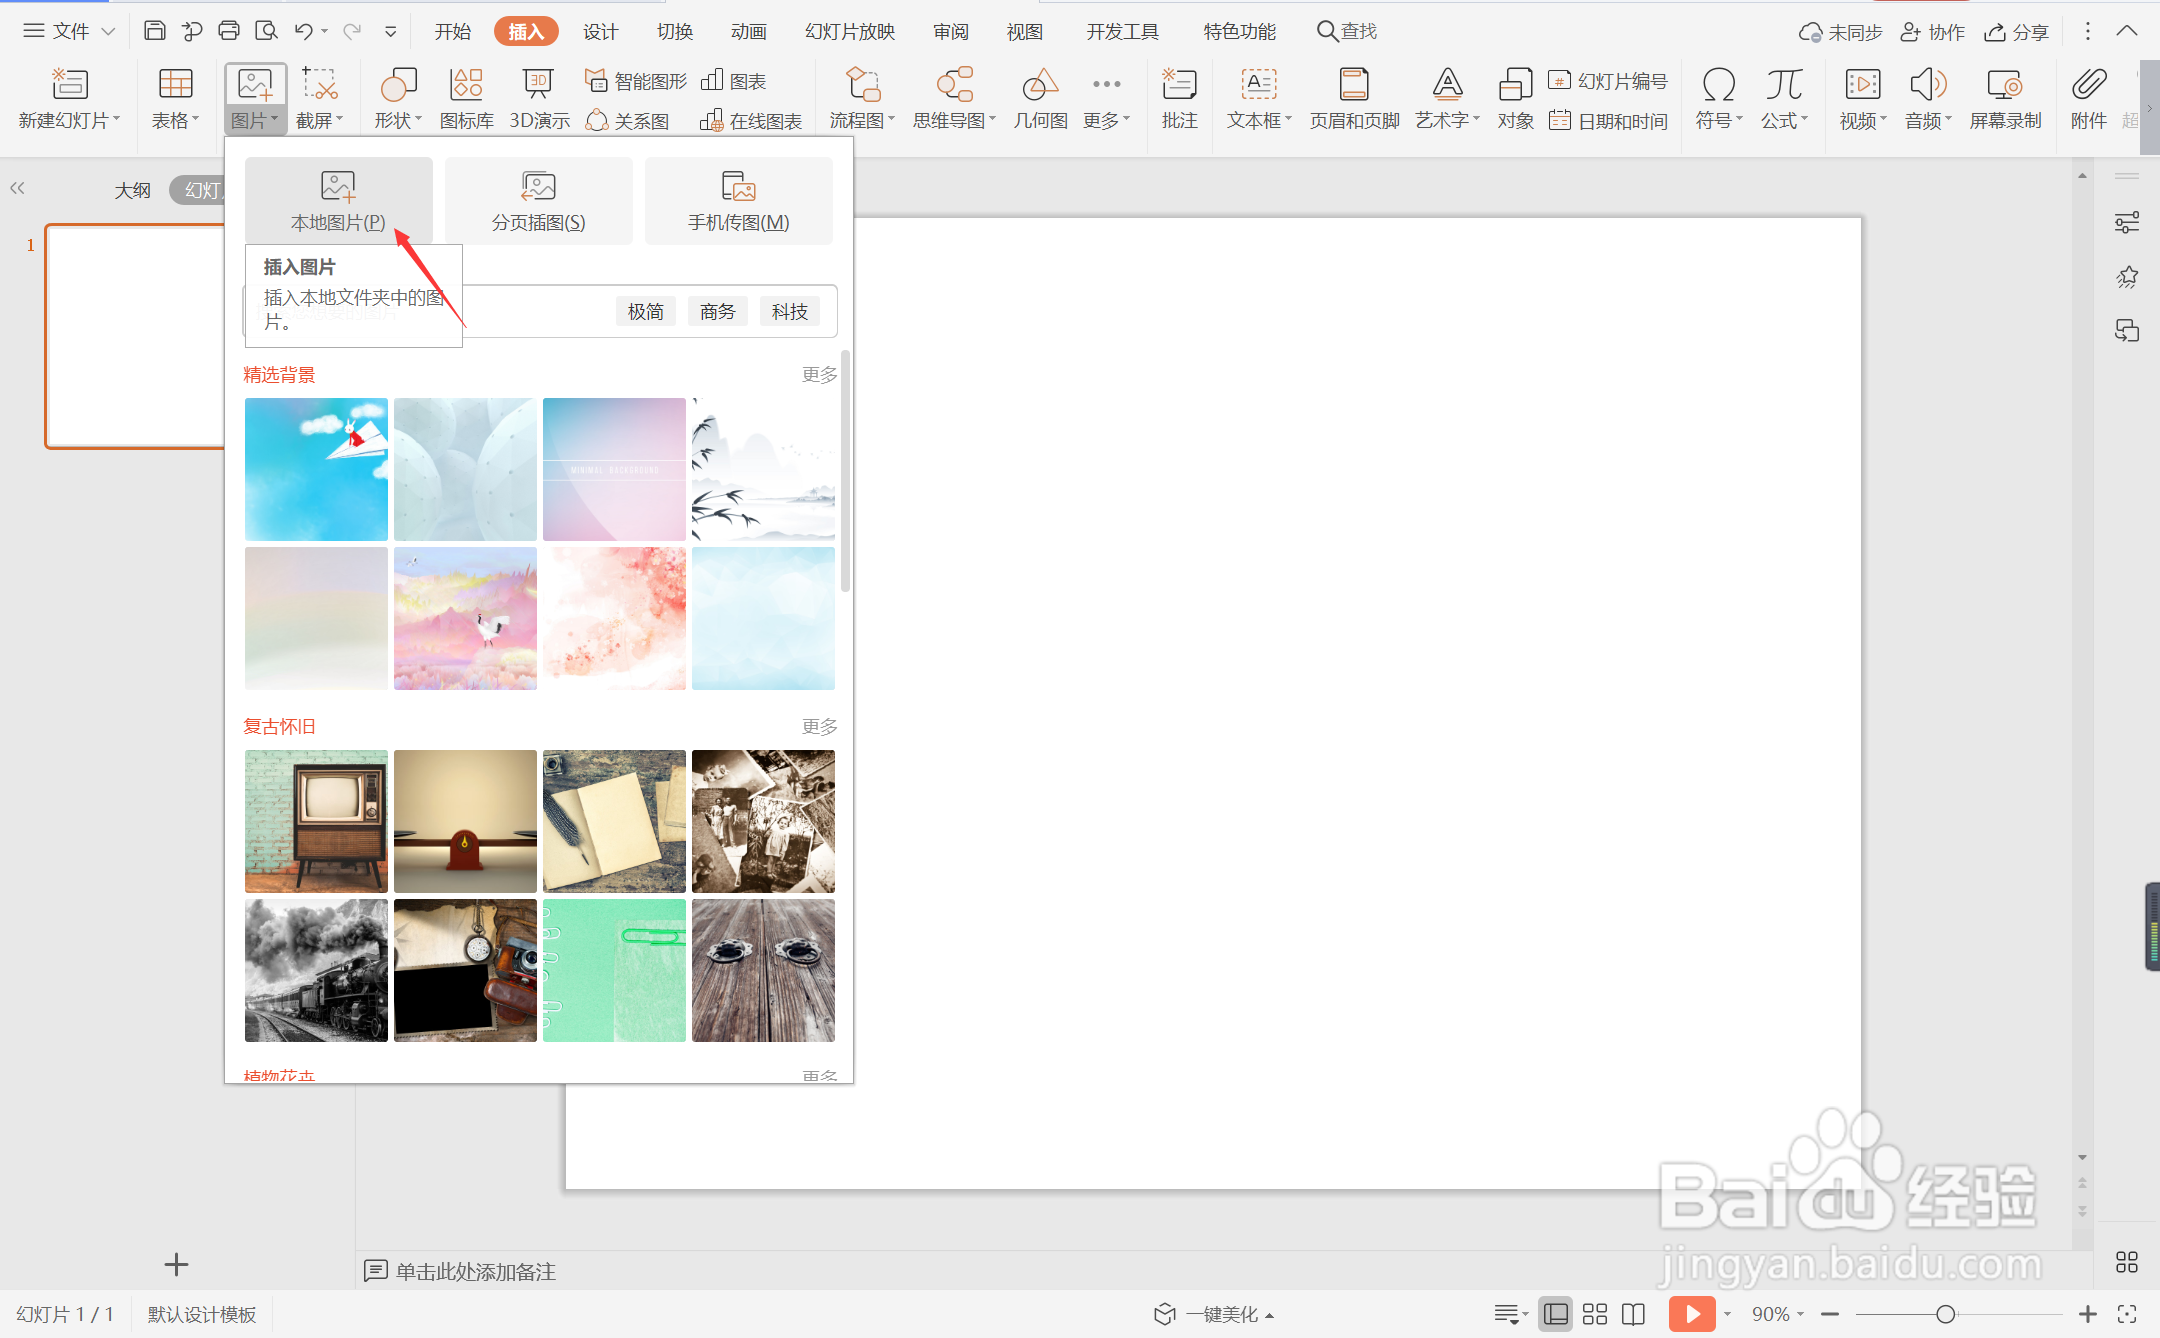This screenshot has width=2160, height=1338.
Task: Click the Redo arrow icon
Action: (352, 31)
